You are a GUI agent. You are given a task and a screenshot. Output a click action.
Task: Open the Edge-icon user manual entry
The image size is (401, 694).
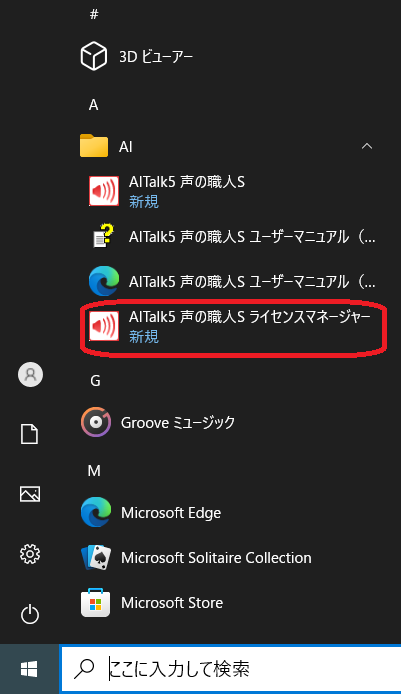coord(104,281)
